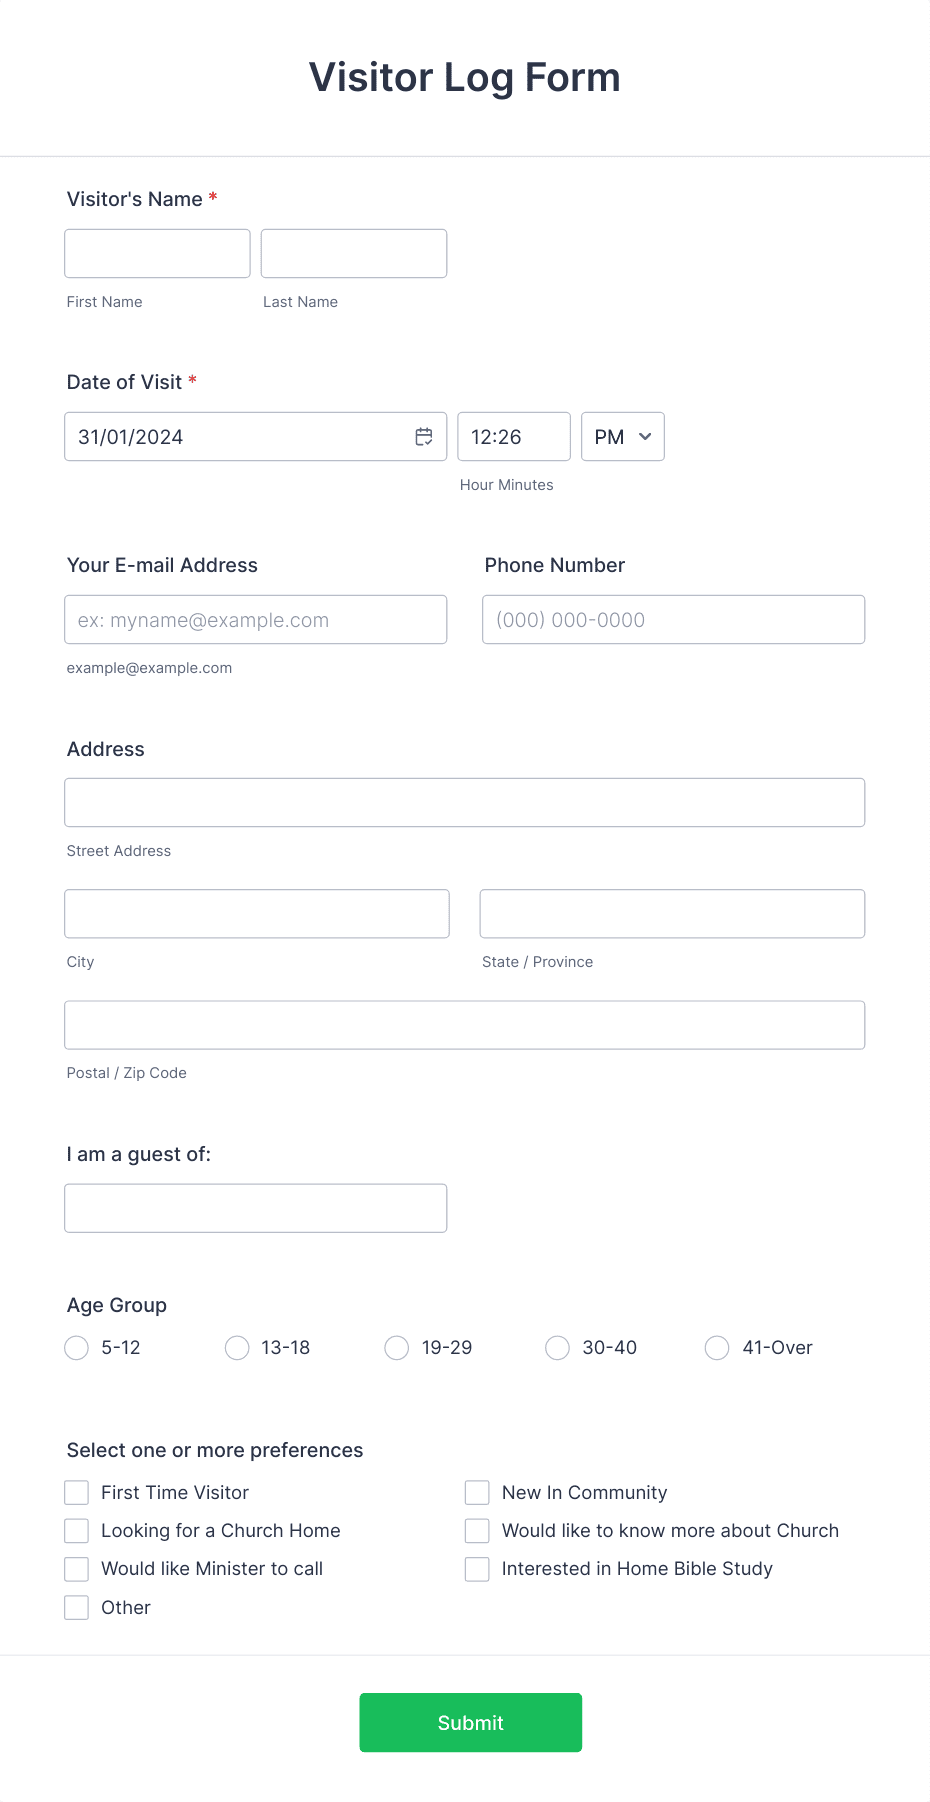Check Looking for a Church Home

[76, 1530]
